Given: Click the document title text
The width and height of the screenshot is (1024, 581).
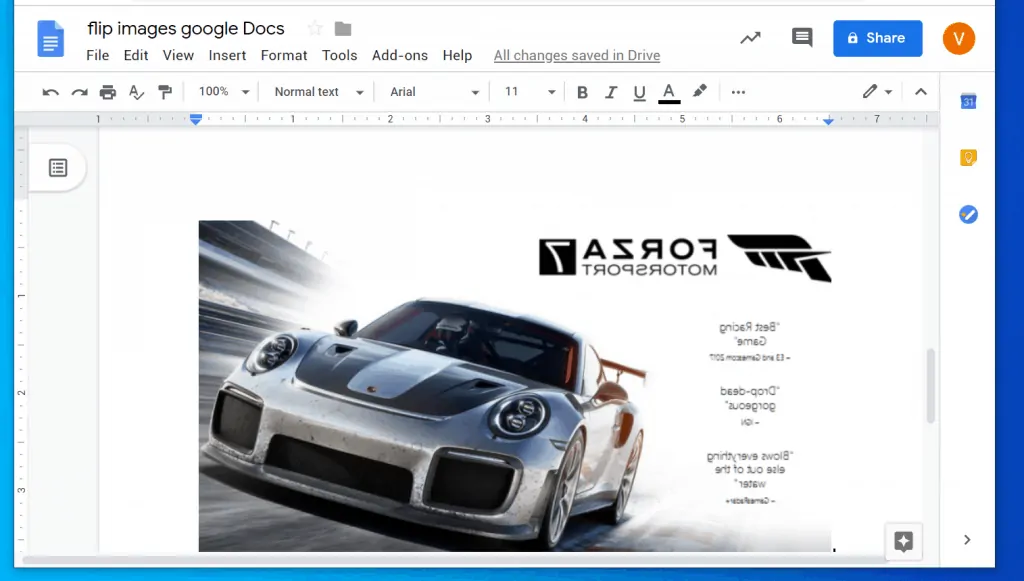Looking at the screenshot, I should pyautogui.click(x=186, y=29).
